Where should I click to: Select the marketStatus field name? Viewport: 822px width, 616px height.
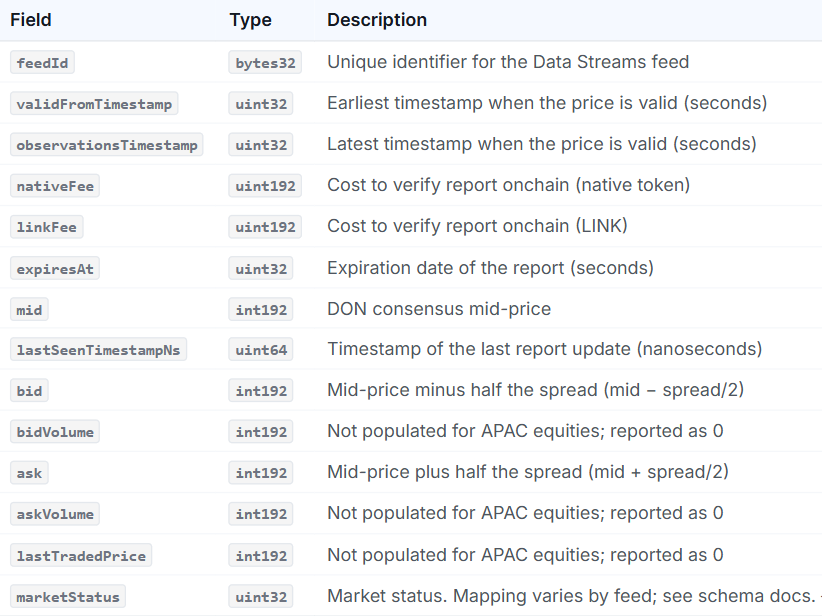pyautogui.click(x=68, y=596)
